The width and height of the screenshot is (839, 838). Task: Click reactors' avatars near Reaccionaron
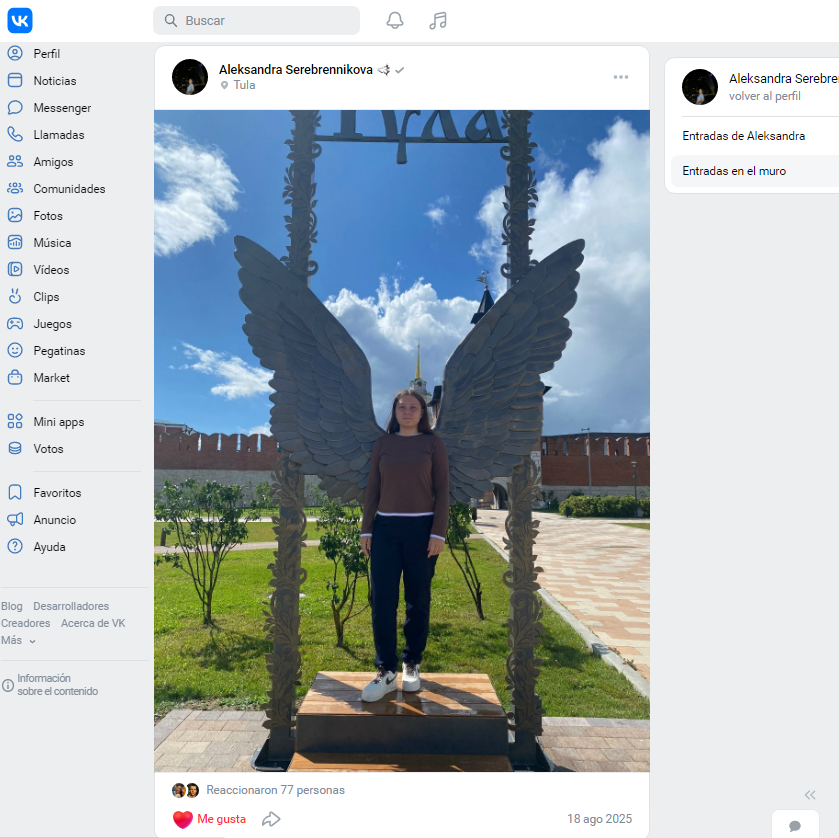(x=186, y=790)
